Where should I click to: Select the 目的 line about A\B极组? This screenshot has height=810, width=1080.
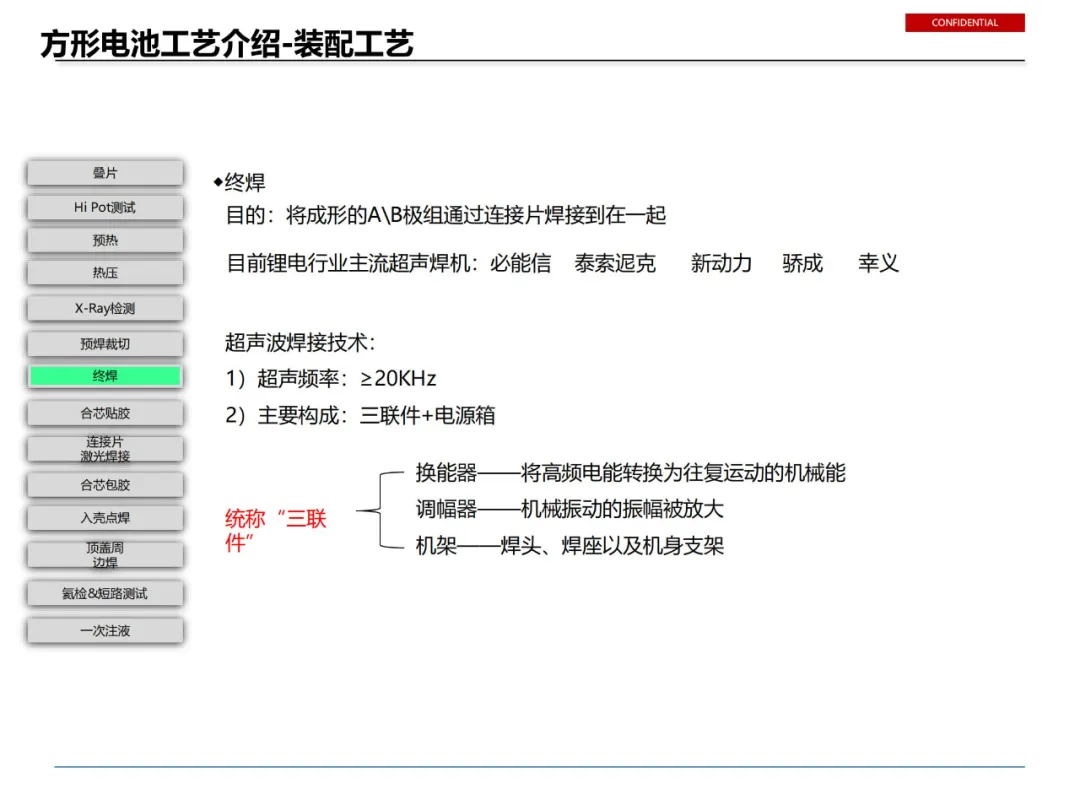[x=446, y=215]
